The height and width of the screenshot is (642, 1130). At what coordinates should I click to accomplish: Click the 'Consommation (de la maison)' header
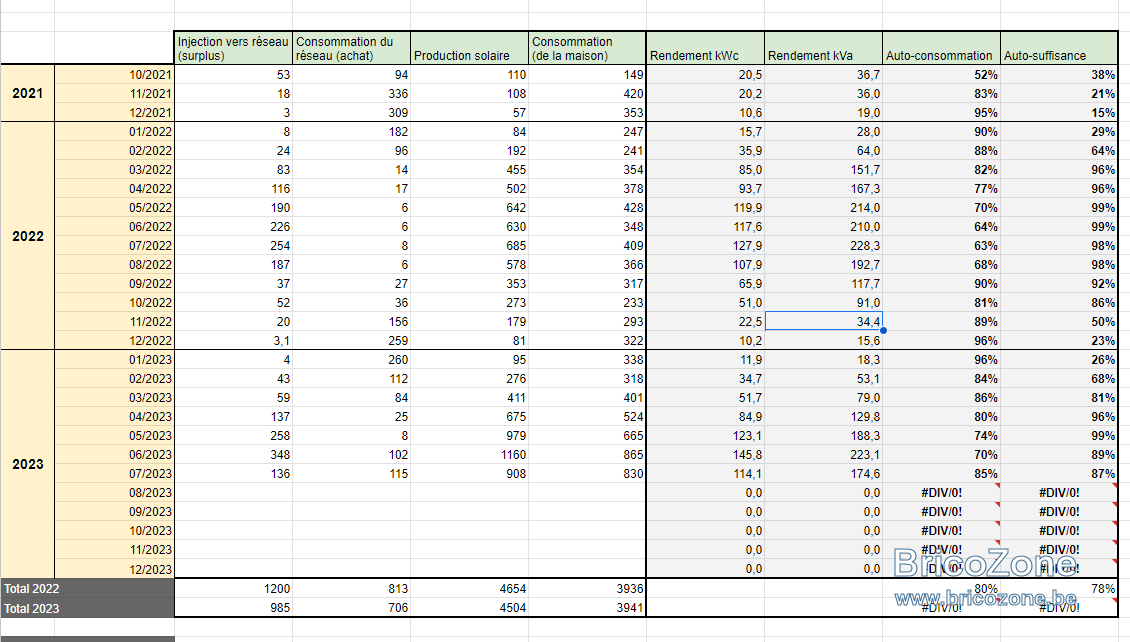[587, 48]
